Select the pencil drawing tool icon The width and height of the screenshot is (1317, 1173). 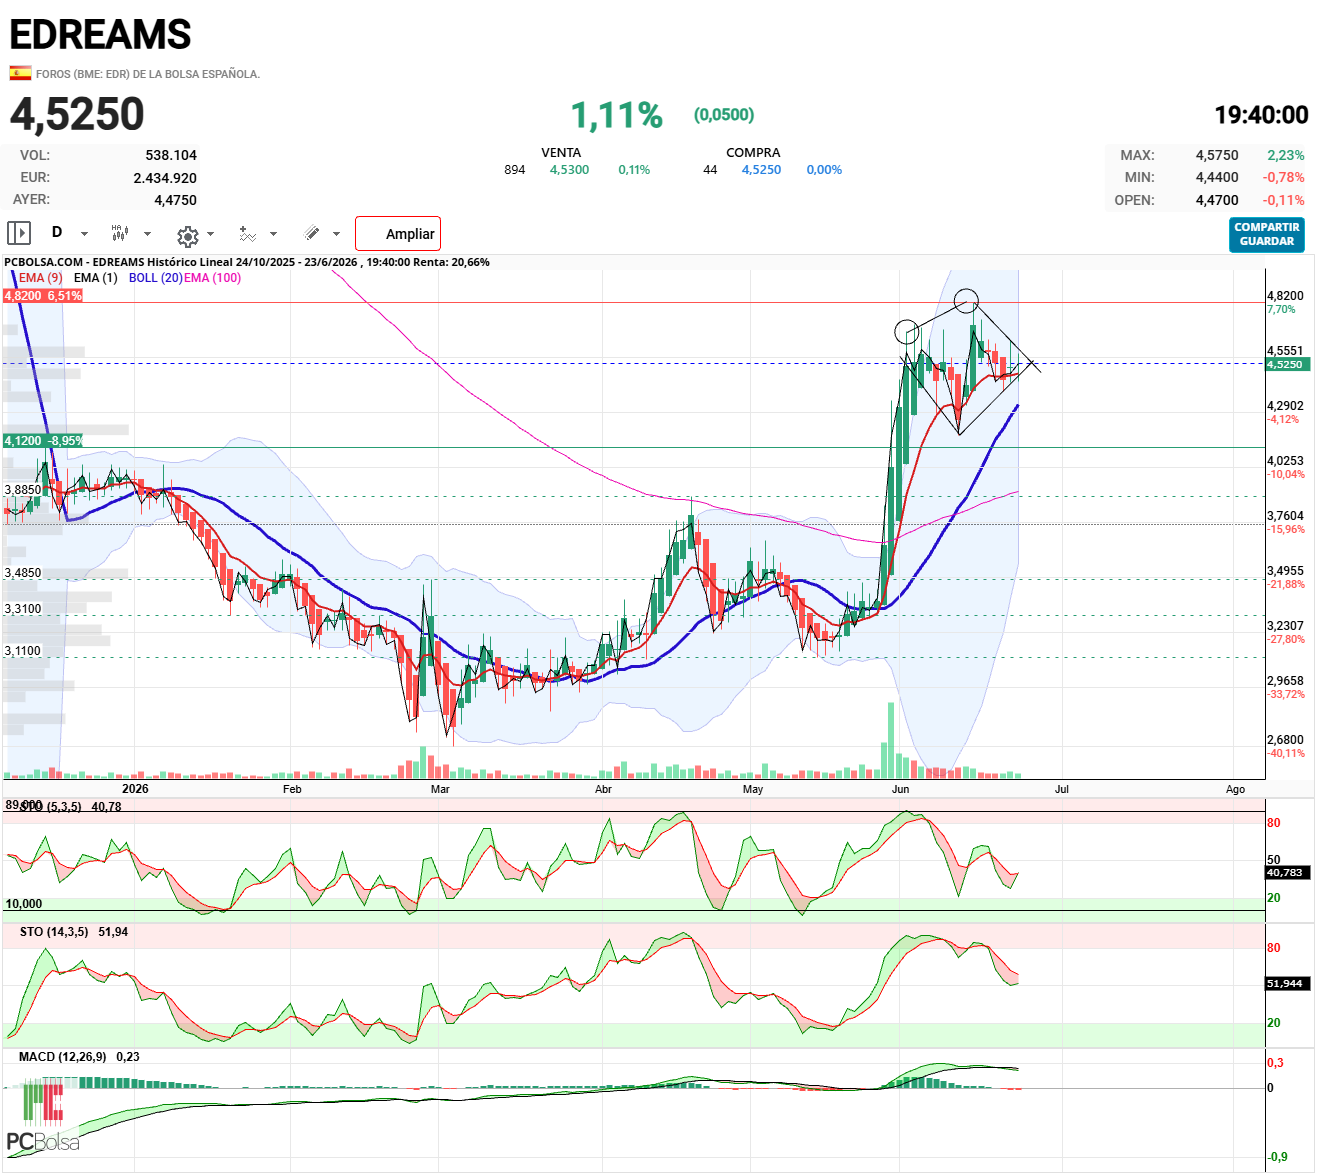(x=312, y=233)
